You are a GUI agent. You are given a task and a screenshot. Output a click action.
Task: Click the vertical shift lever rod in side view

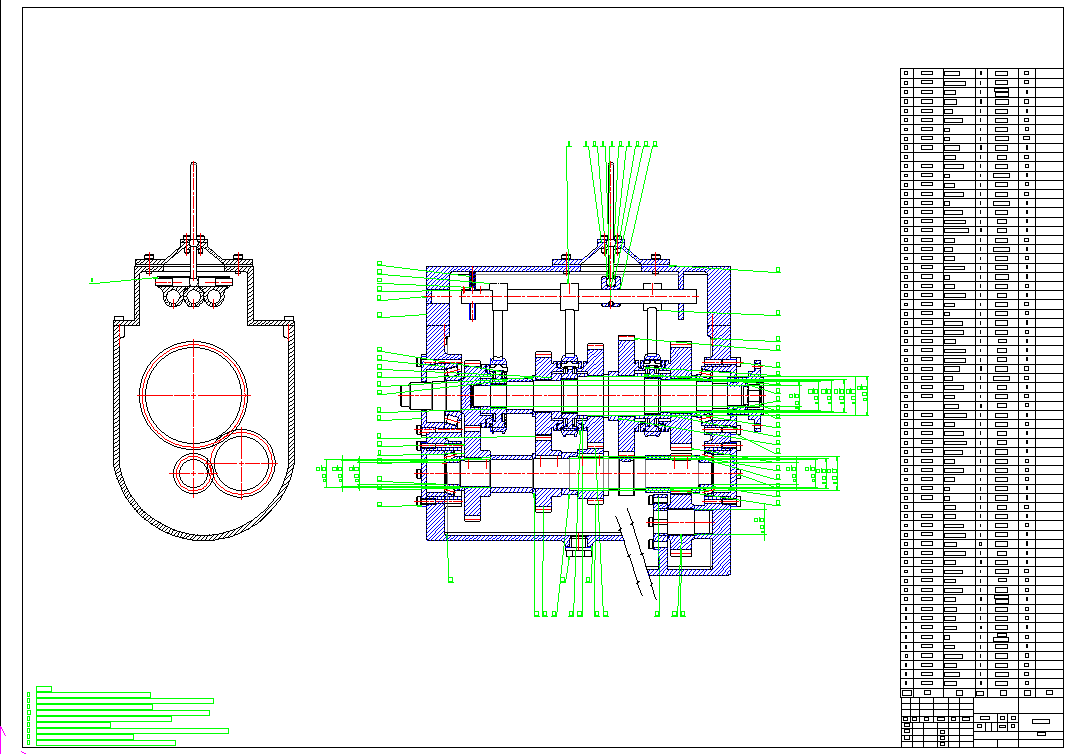tap(193, 200)
